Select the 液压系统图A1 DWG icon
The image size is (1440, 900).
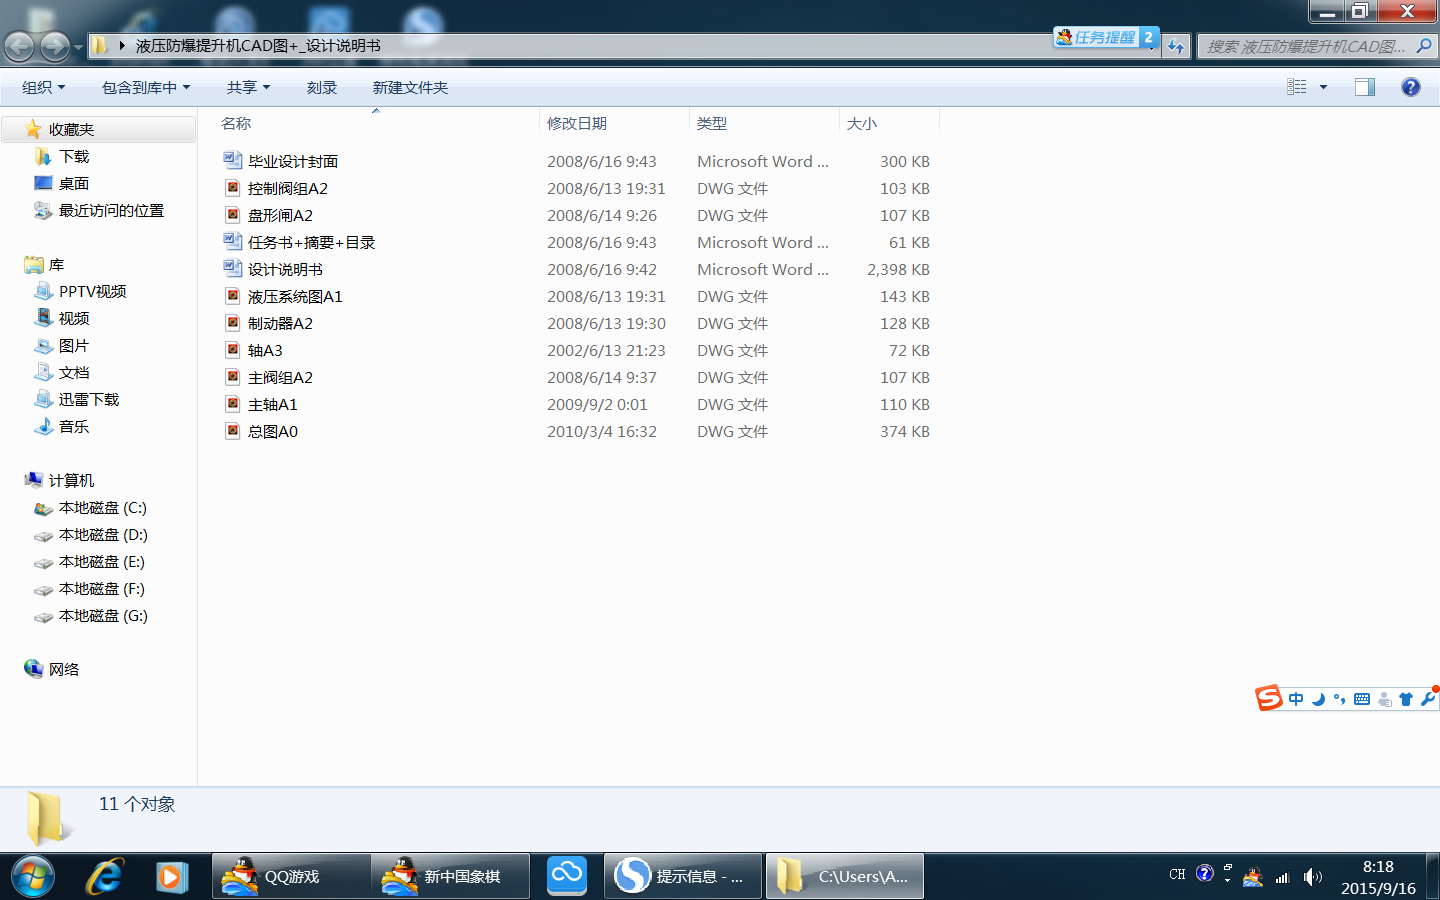[233, 296]
